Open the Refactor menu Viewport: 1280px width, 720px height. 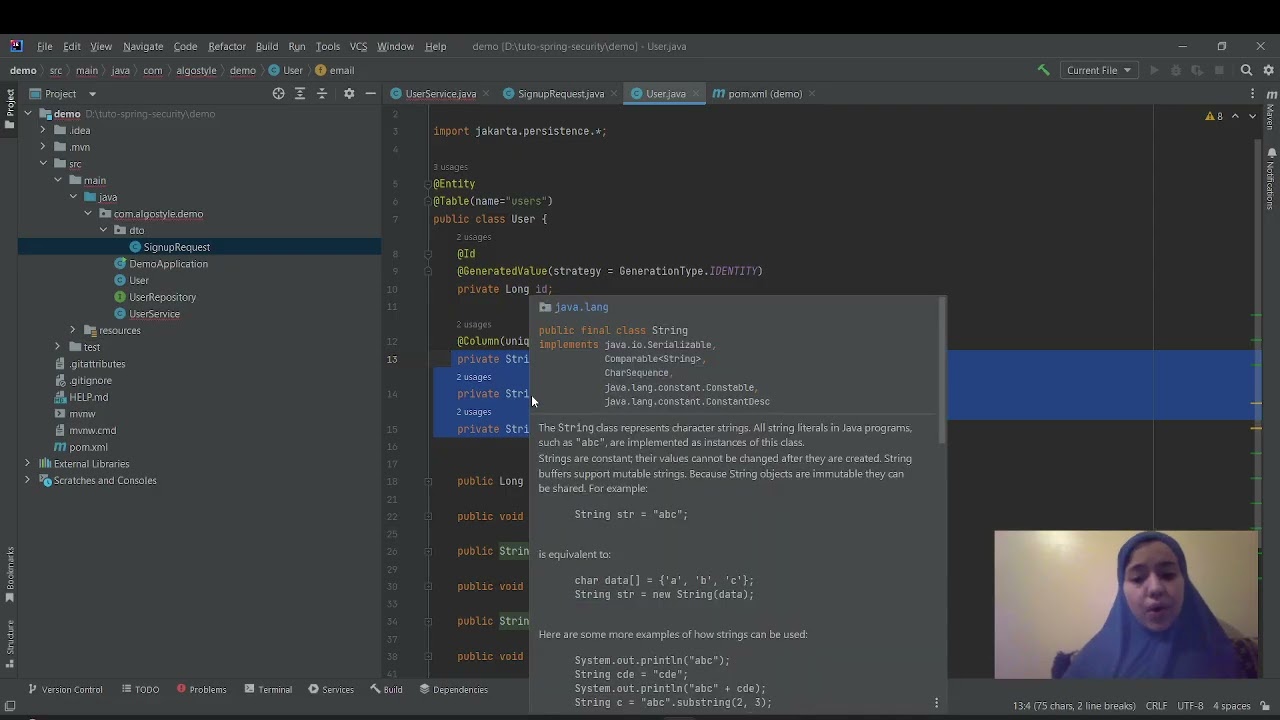click(227, 46)
